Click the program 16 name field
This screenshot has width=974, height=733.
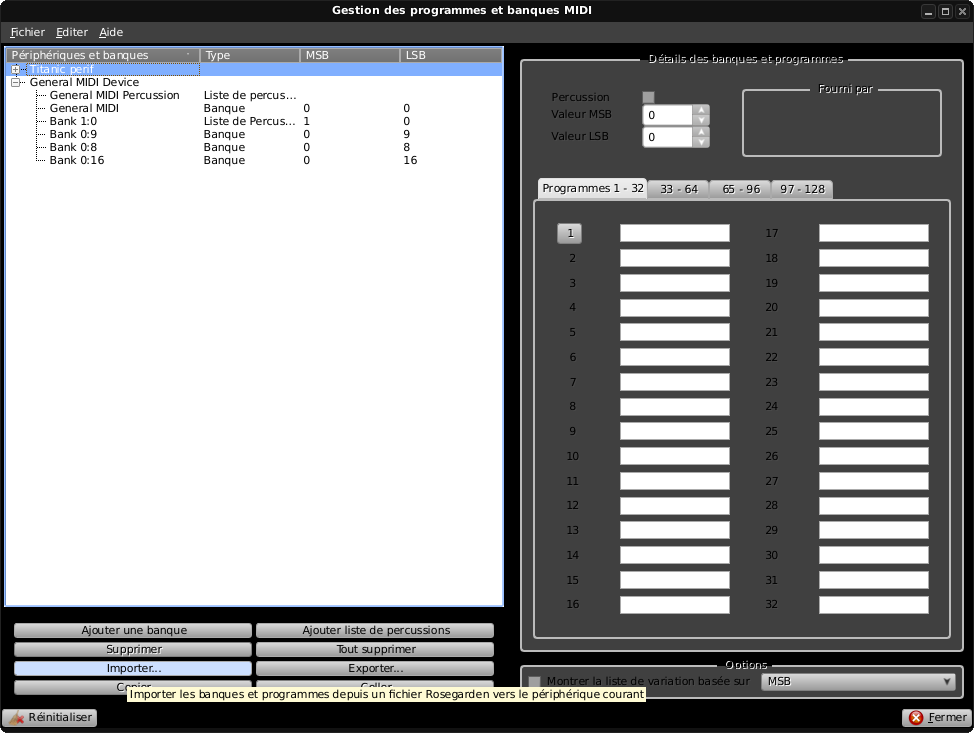tap(675, 604)
